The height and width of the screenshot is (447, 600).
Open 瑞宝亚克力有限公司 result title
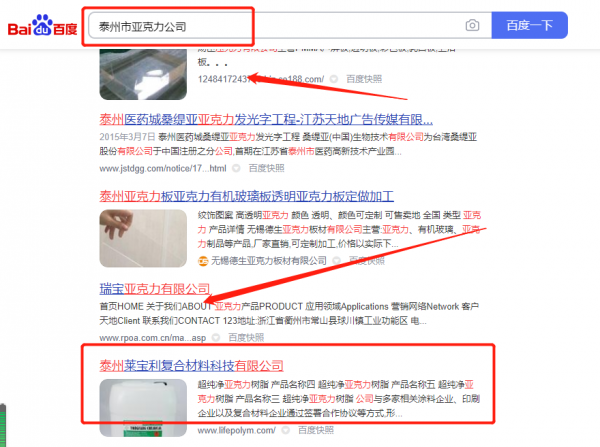pyautogui.click(x=155, y=289)
